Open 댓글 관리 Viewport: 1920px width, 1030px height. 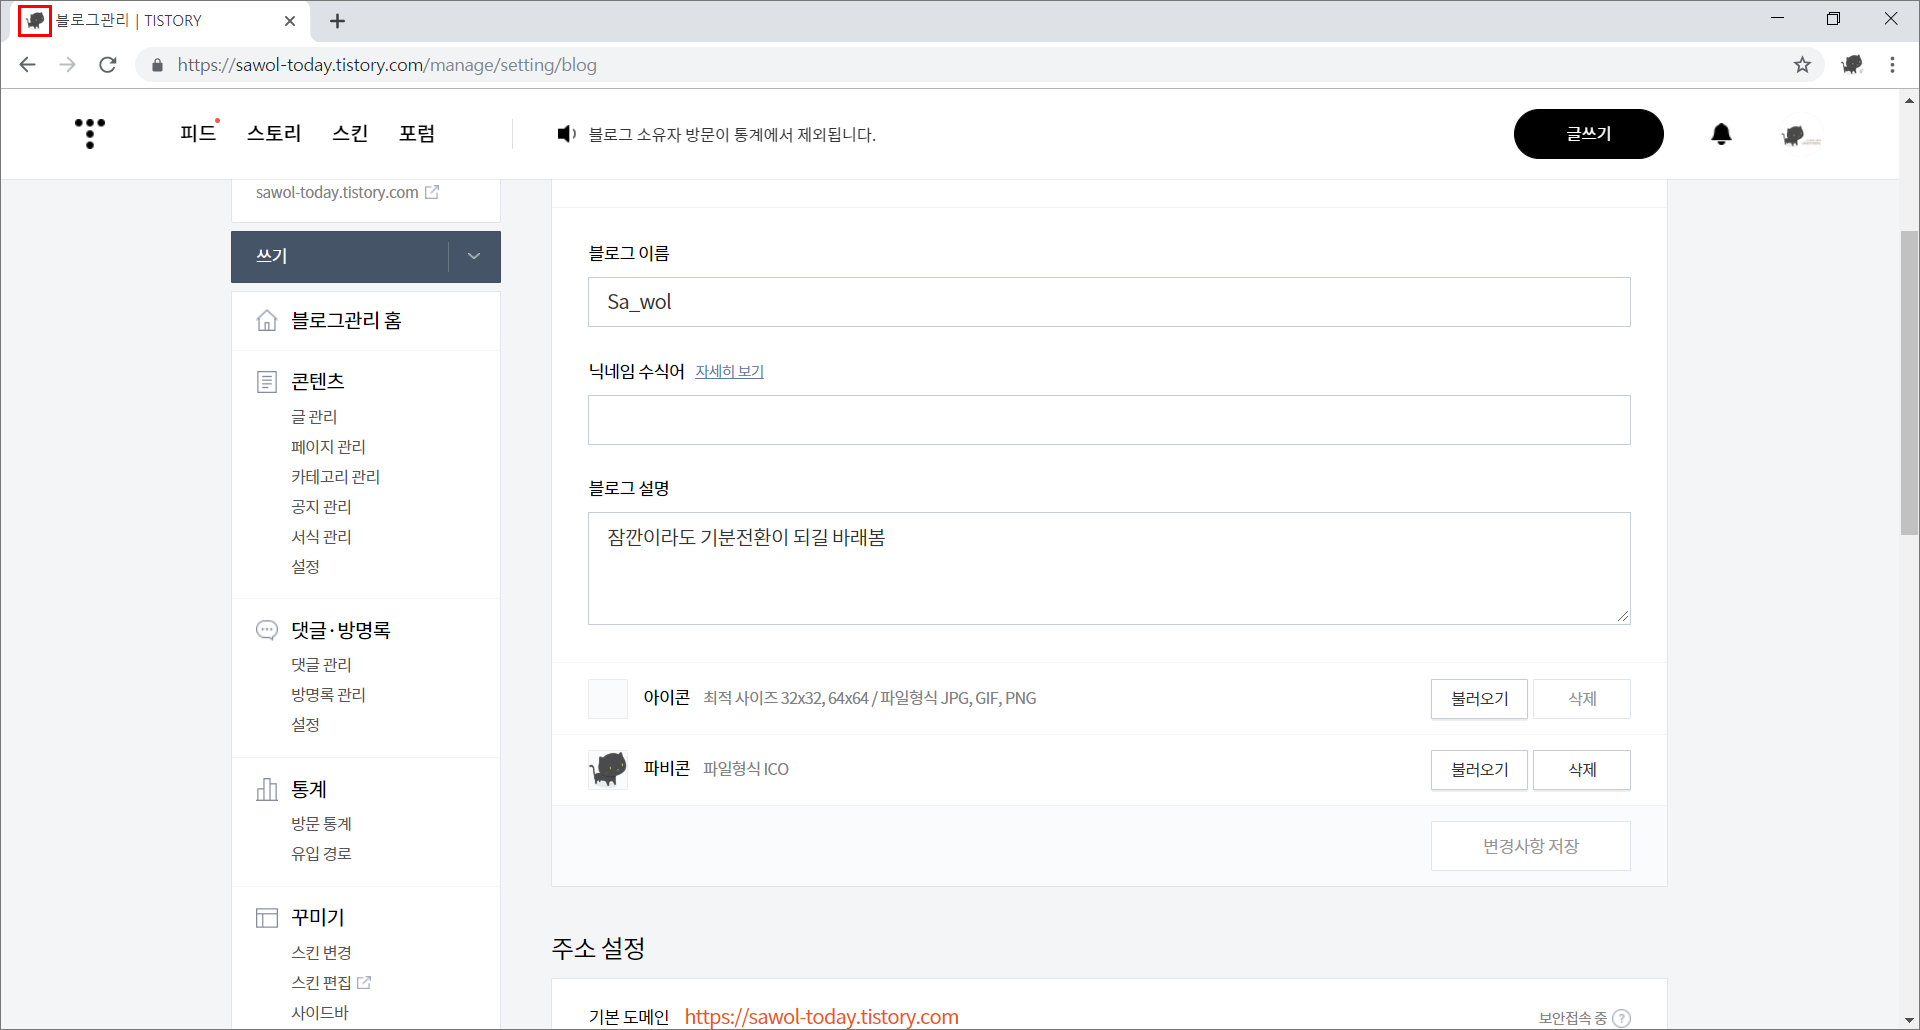coord(321,665)
